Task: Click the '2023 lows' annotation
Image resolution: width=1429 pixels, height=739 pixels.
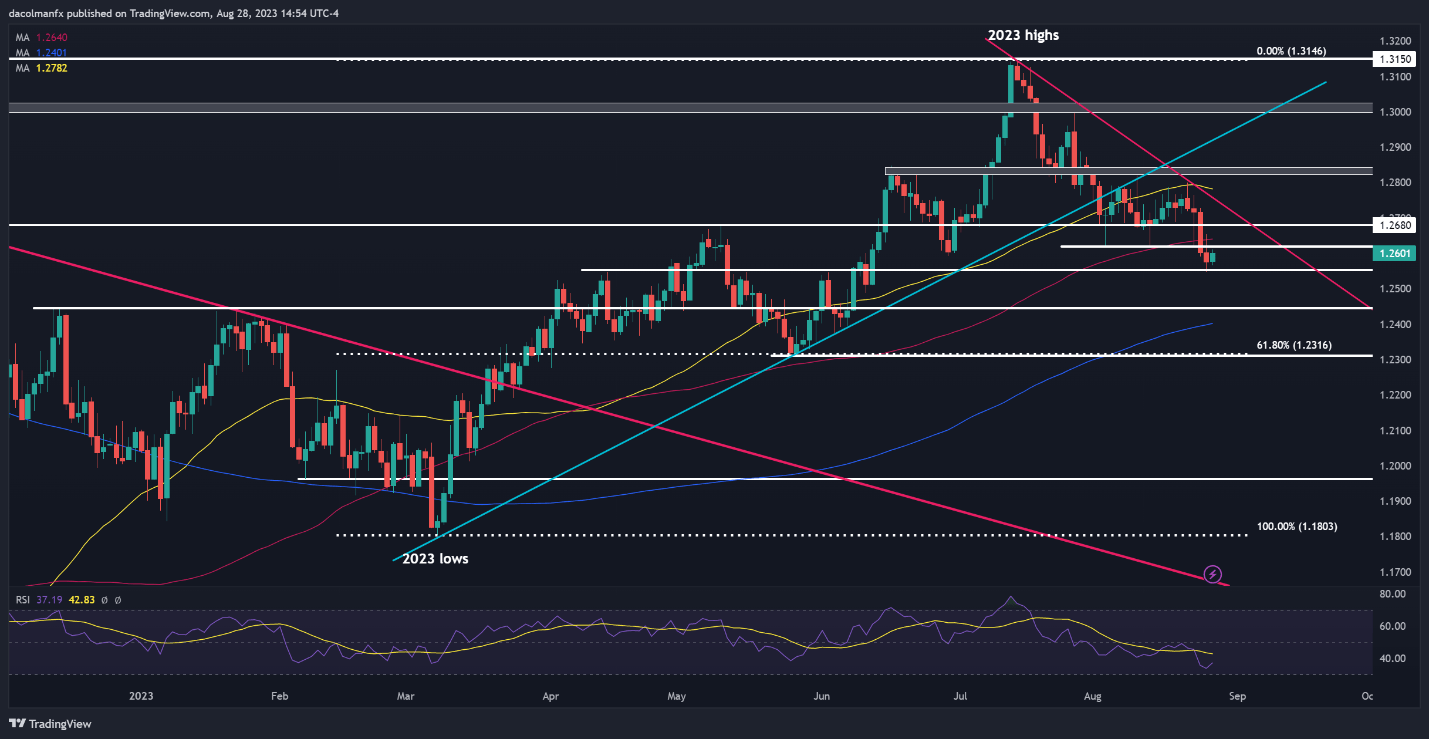Action: click(435, 559)
